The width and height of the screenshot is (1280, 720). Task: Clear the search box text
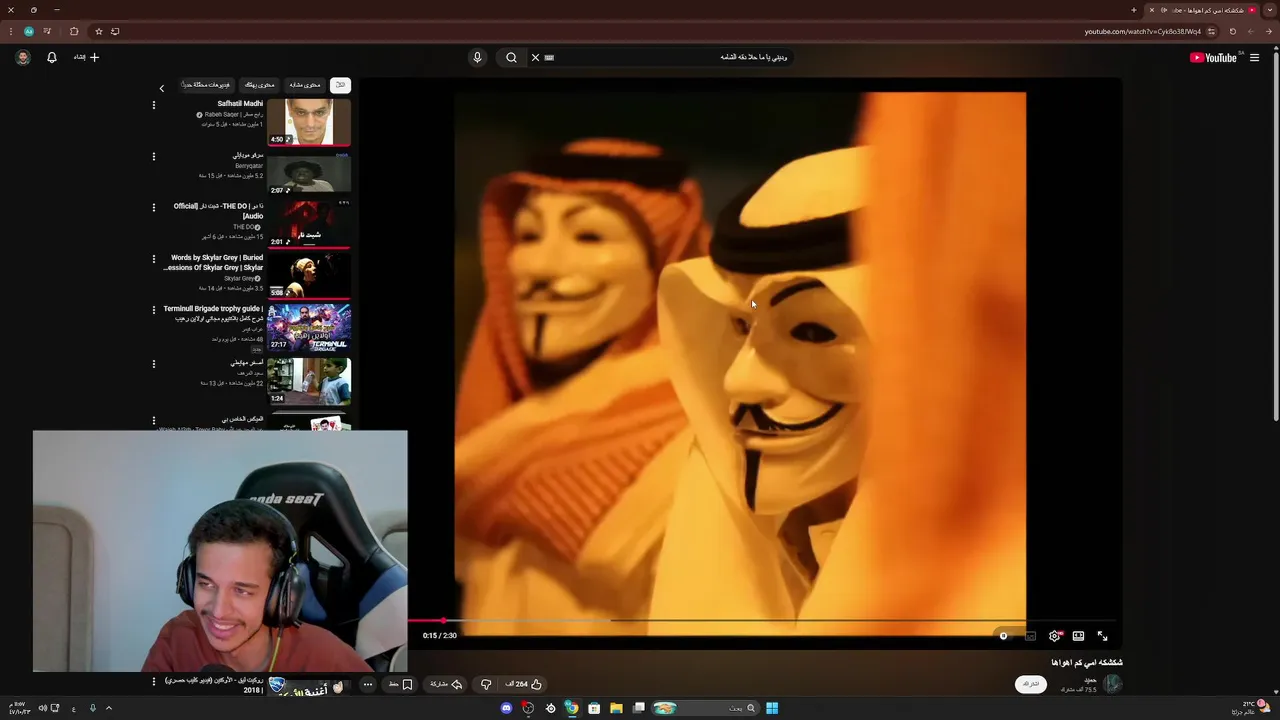pos(535,57)
